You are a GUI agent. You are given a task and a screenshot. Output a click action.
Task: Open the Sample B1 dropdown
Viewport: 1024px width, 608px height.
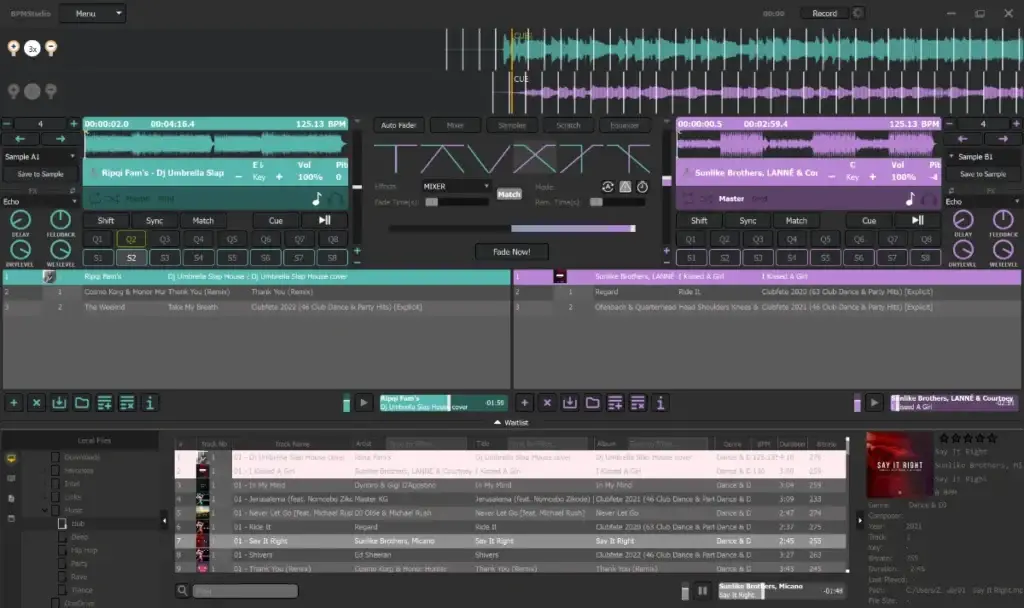tap(983, 157)
